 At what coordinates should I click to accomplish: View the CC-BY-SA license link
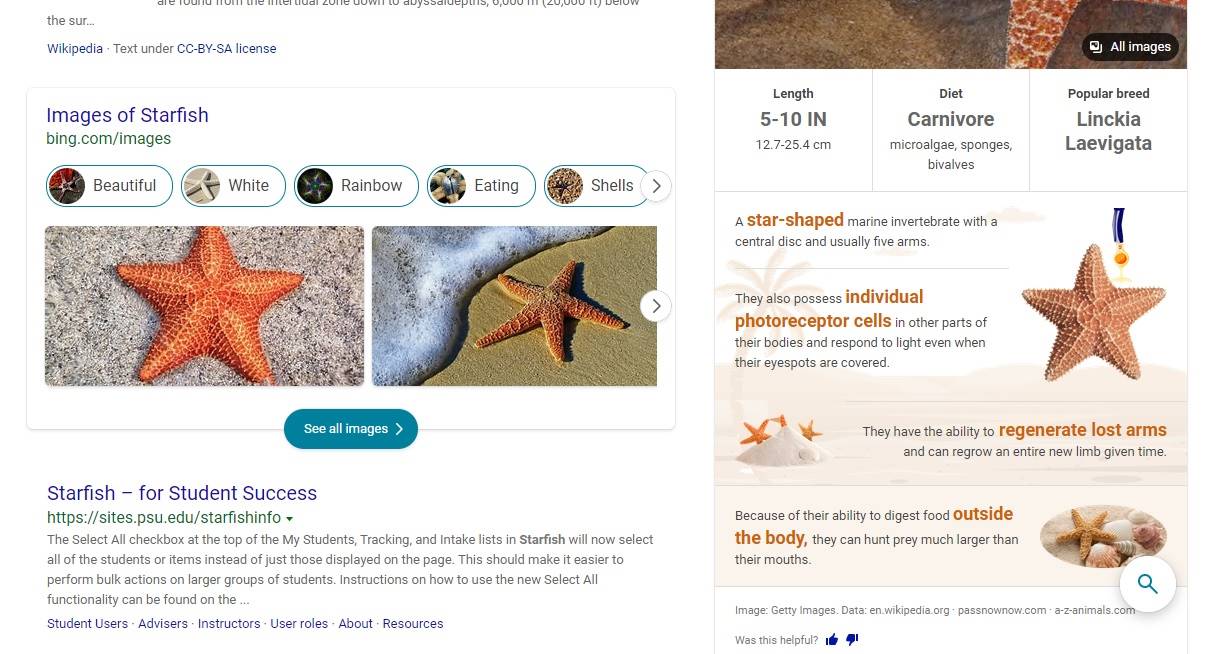click(x=226, y=48)
